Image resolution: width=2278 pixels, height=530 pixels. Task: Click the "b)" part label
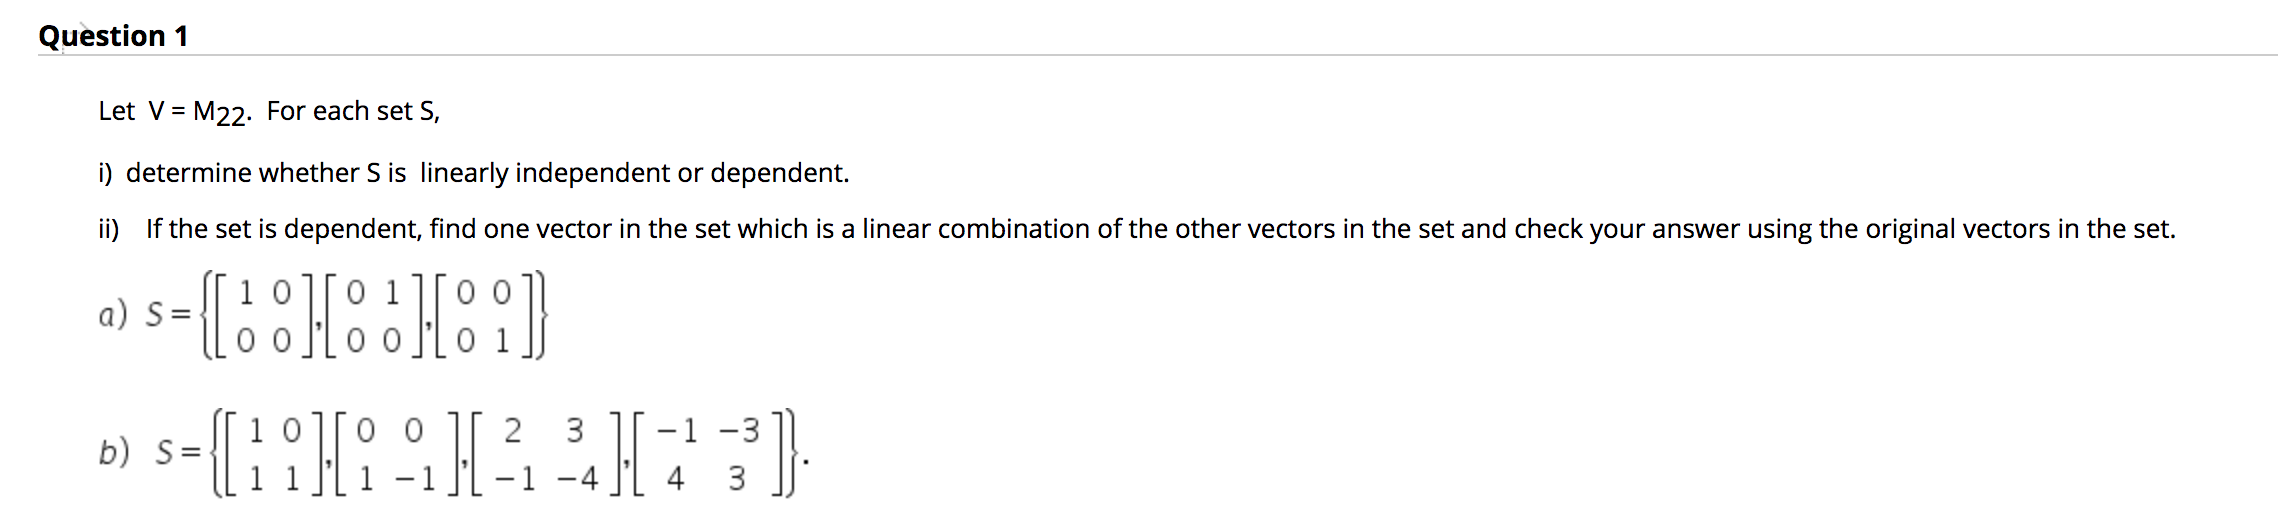[x=114, y=453]
